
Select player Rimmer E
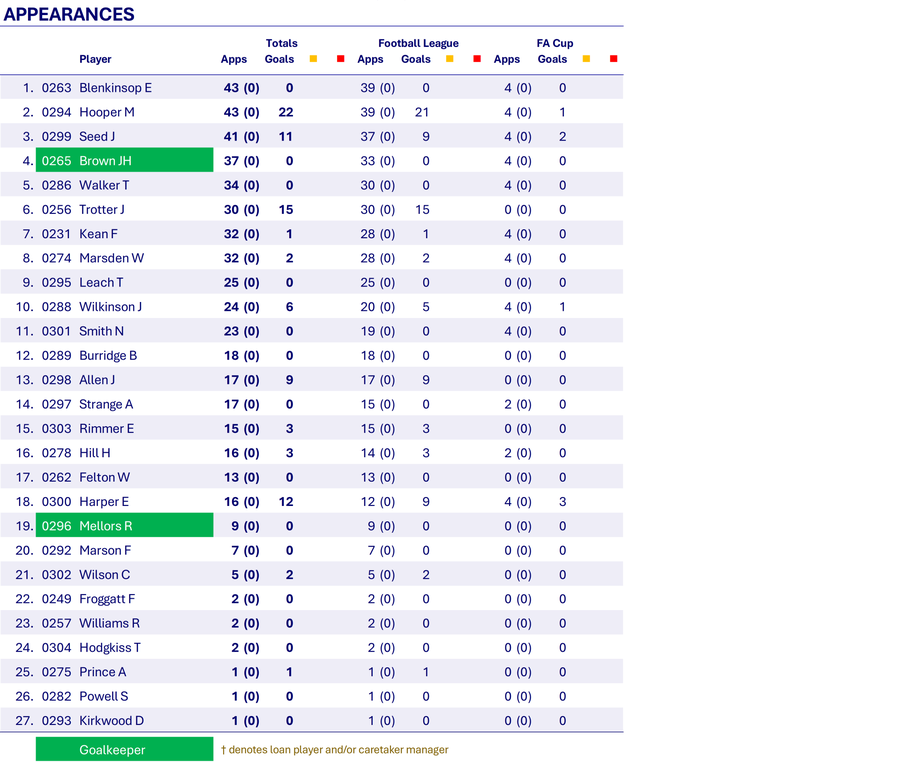click(107, 429)
